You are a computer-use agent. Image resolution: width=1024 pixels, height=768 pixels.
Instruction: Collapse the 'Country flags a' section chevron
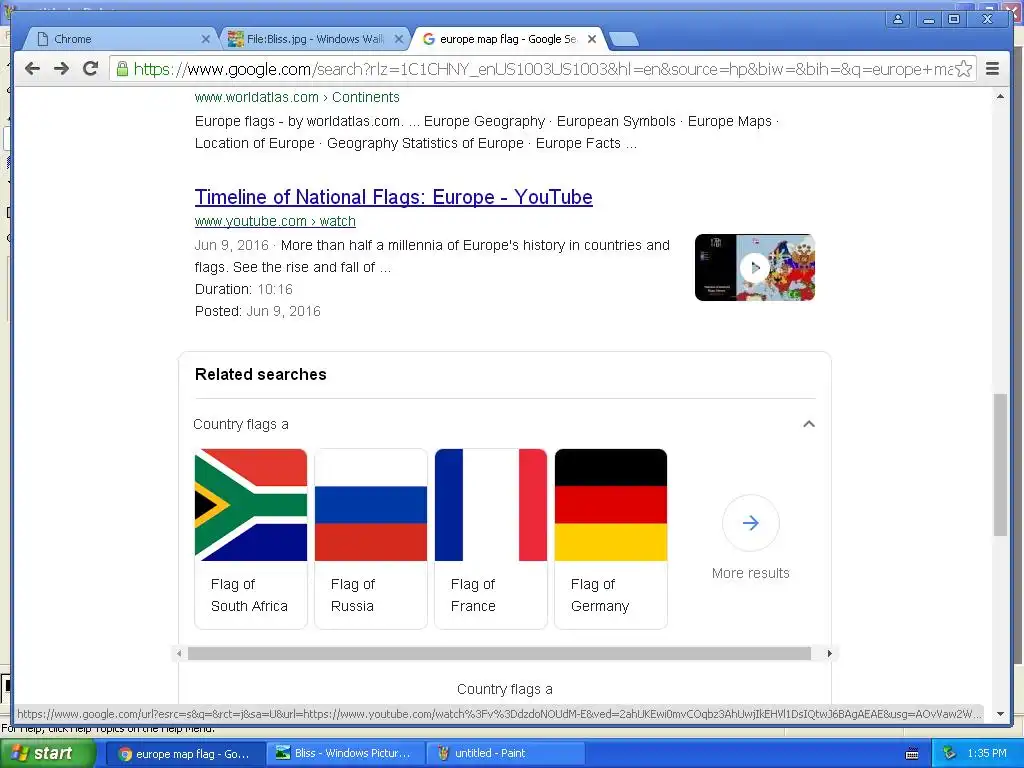[808, 424]
